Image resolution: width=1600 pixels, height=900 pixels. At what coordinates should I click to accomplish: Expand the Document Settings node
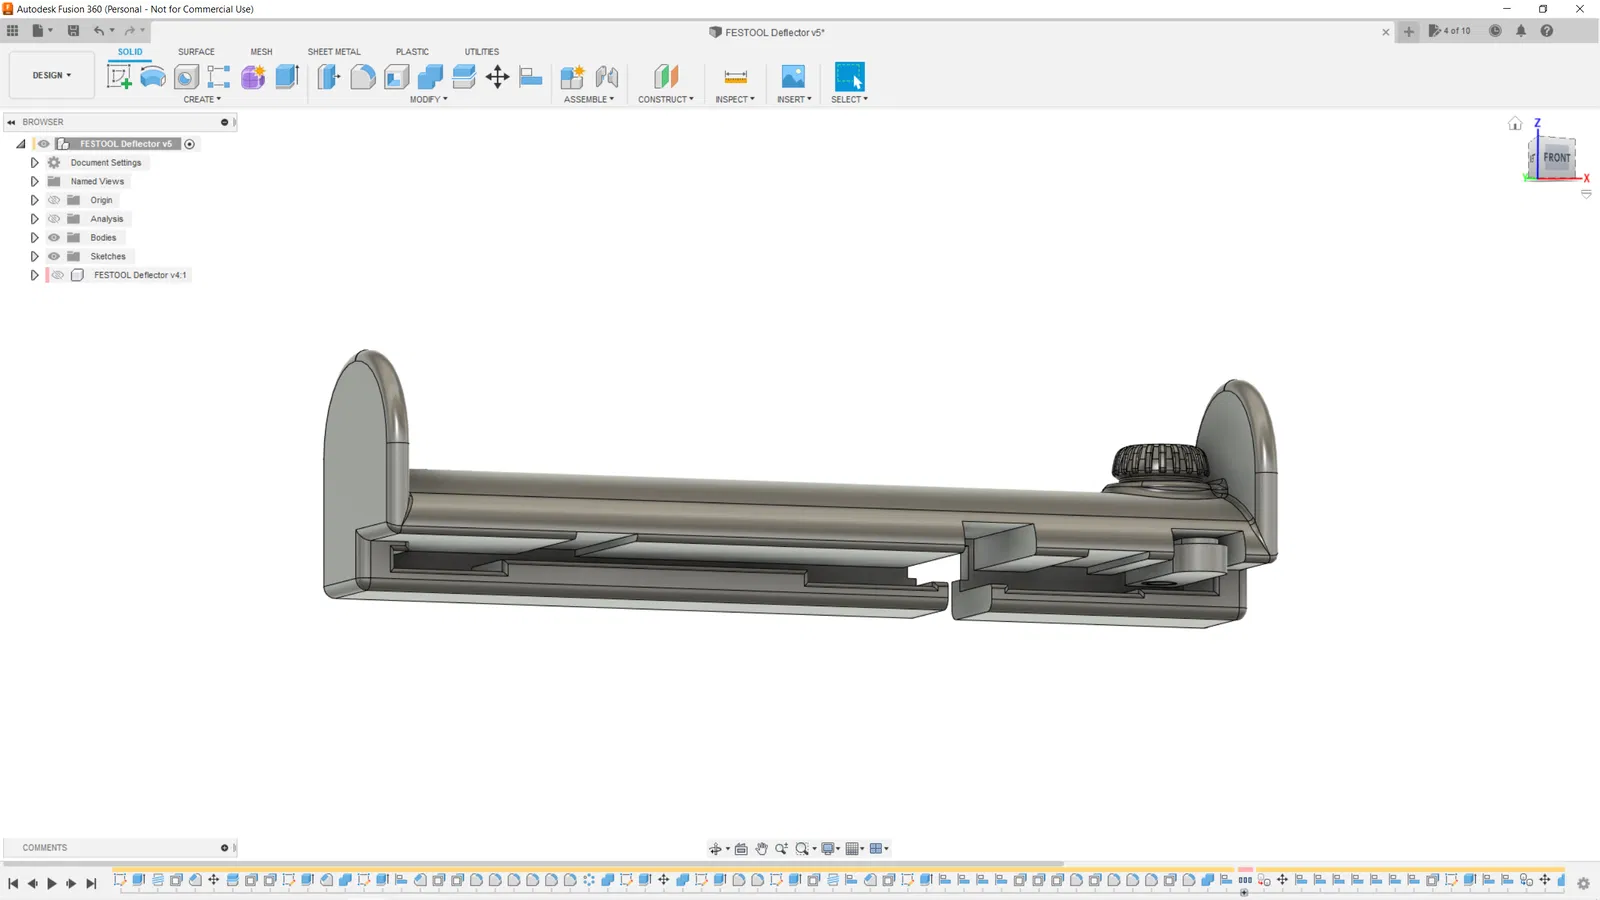click(34, 163)
